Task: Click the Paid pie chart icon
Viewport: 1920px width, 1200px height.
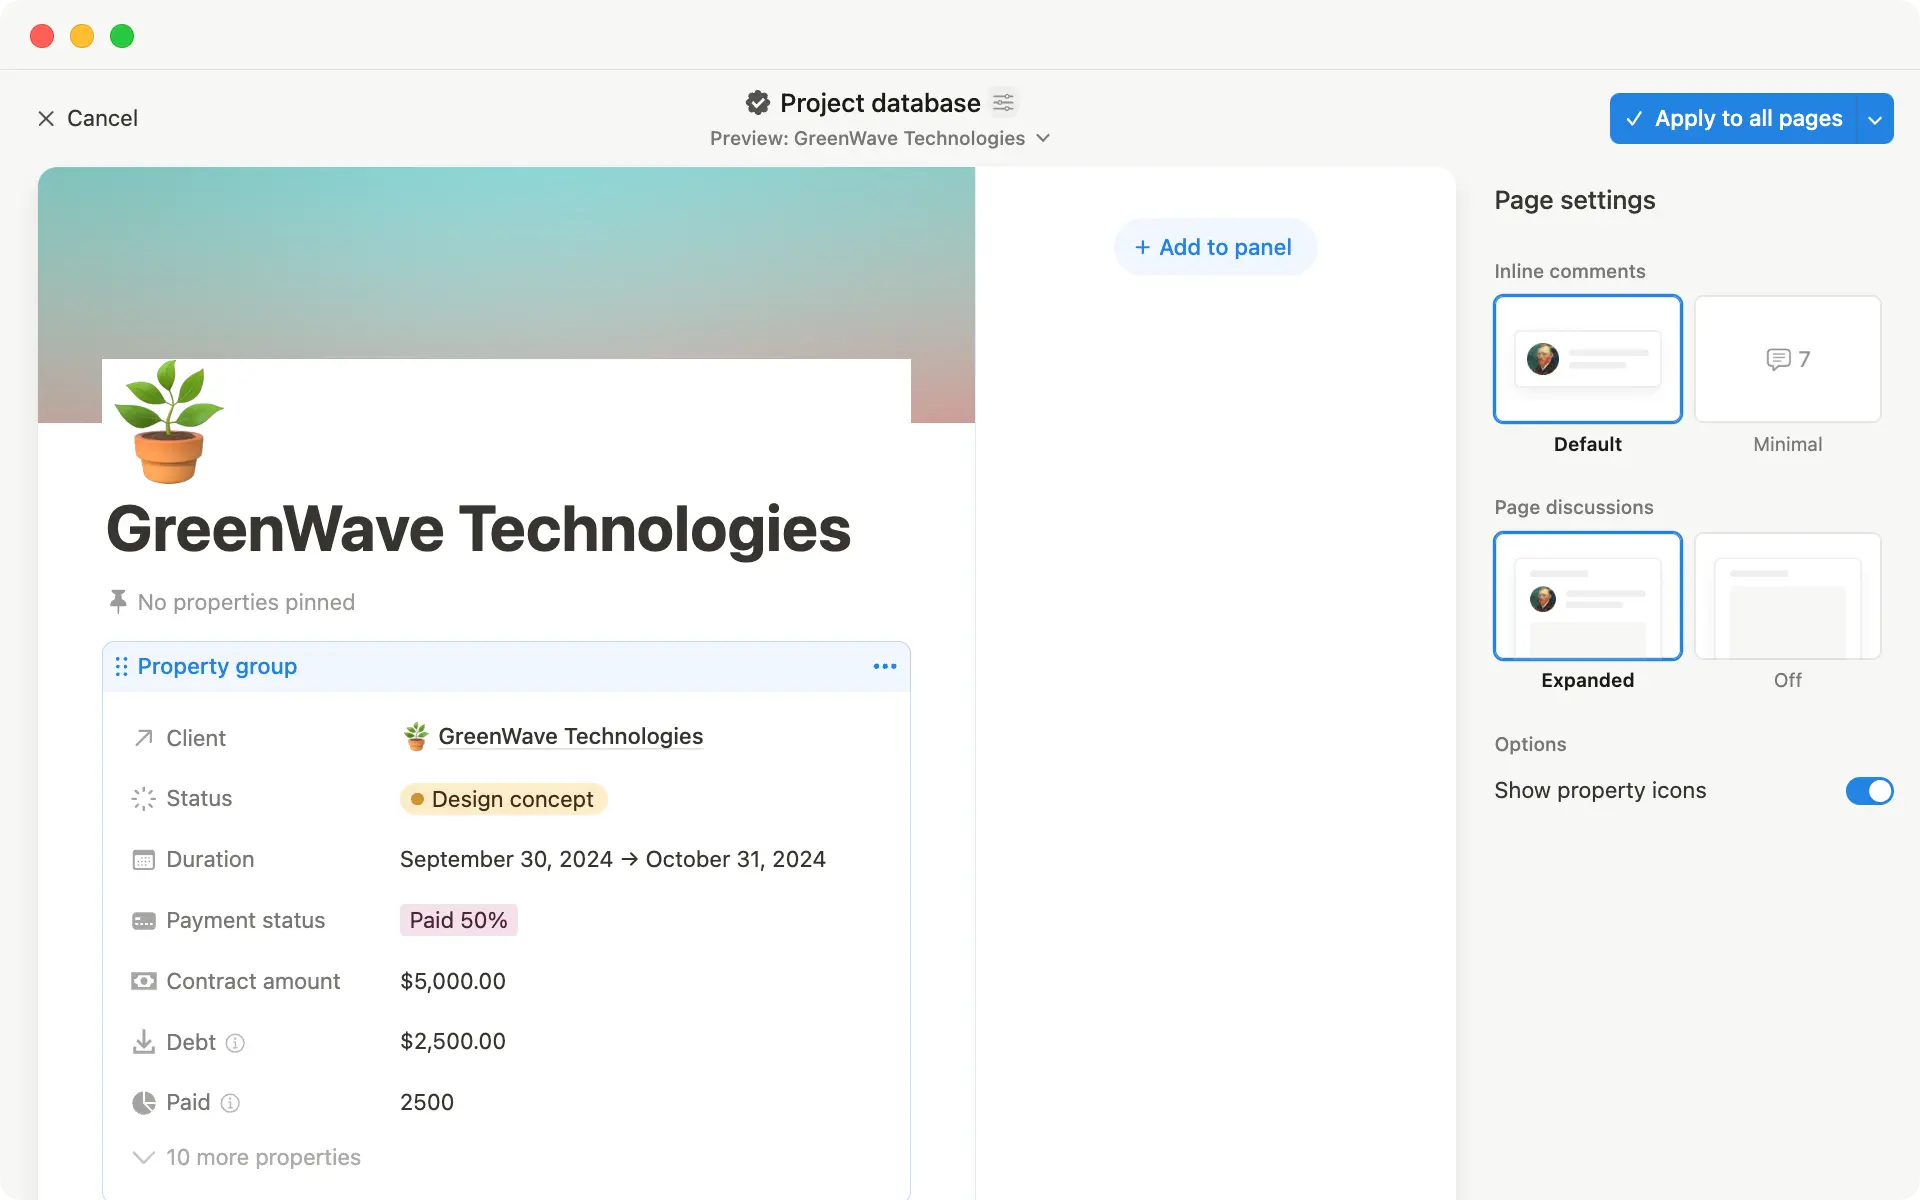Action: [x=143, y=1102]
